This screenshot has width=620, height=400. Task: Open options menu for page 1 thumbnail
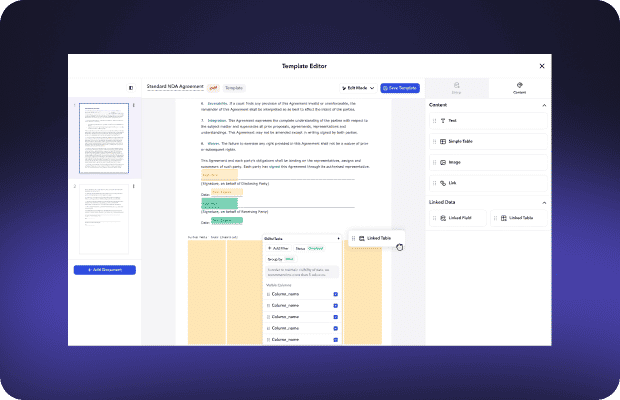coord(134,106)
